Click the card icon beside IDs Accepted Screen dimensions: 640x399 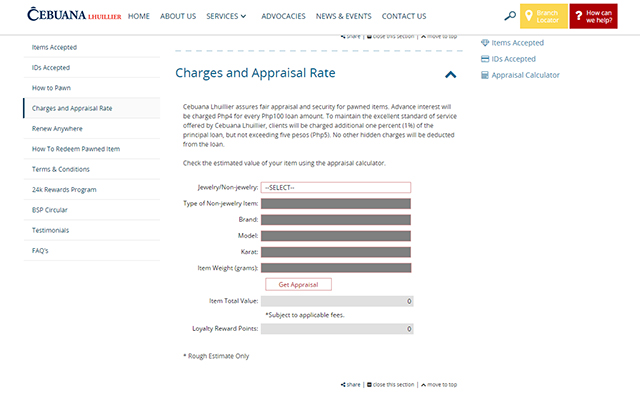click(485, 59)
